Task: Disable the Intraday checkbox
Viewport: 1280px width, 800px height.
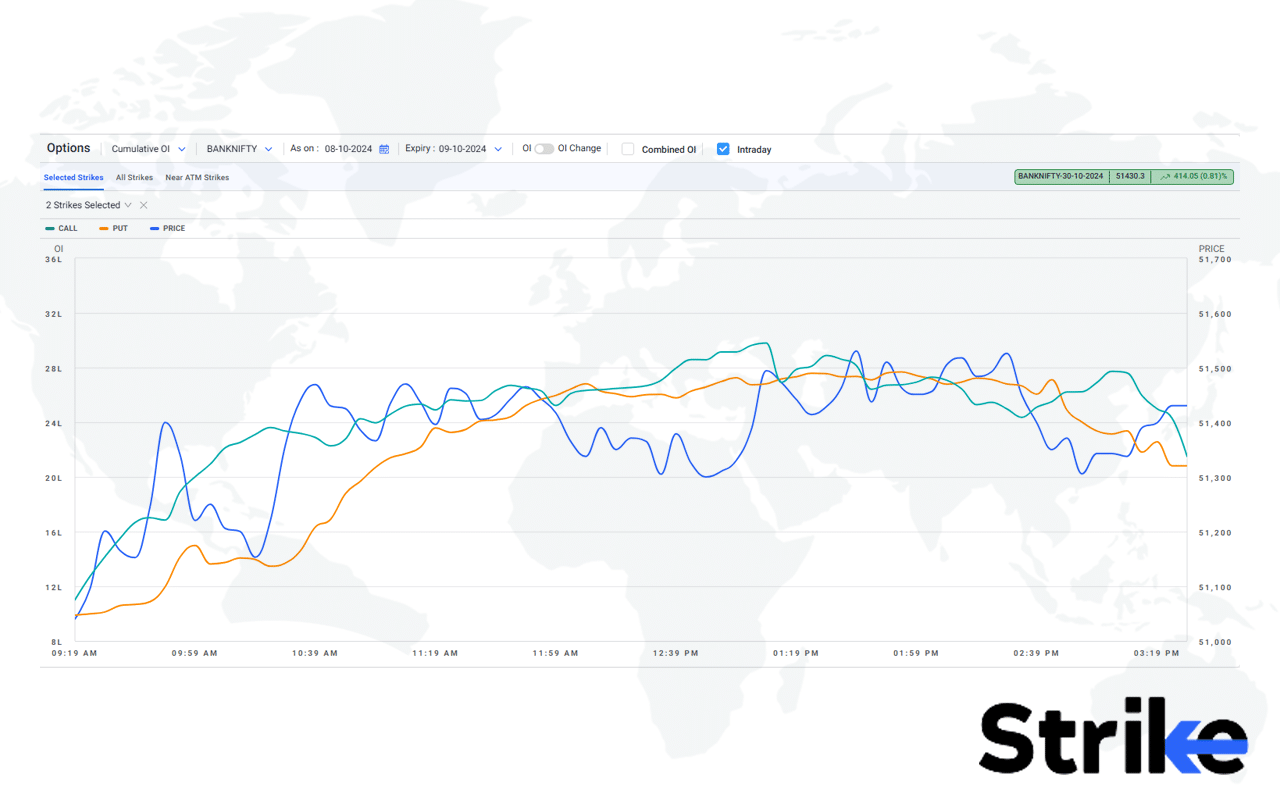Action: [x=722, y=148]
